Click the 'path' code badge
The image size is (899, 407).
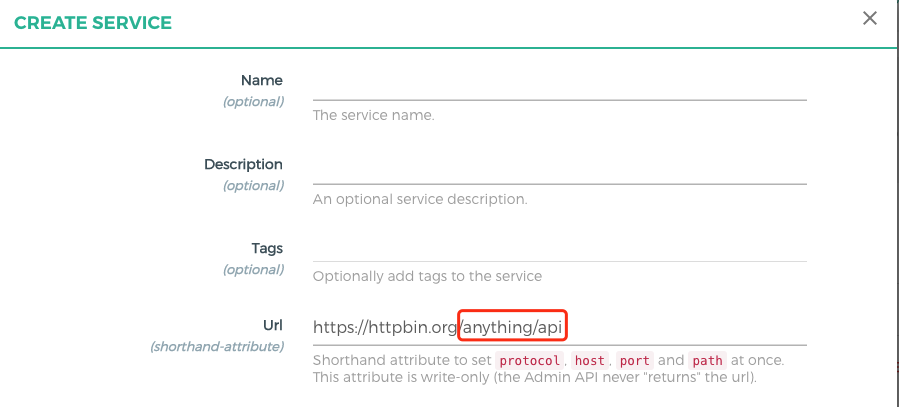[x=707, y=361]
